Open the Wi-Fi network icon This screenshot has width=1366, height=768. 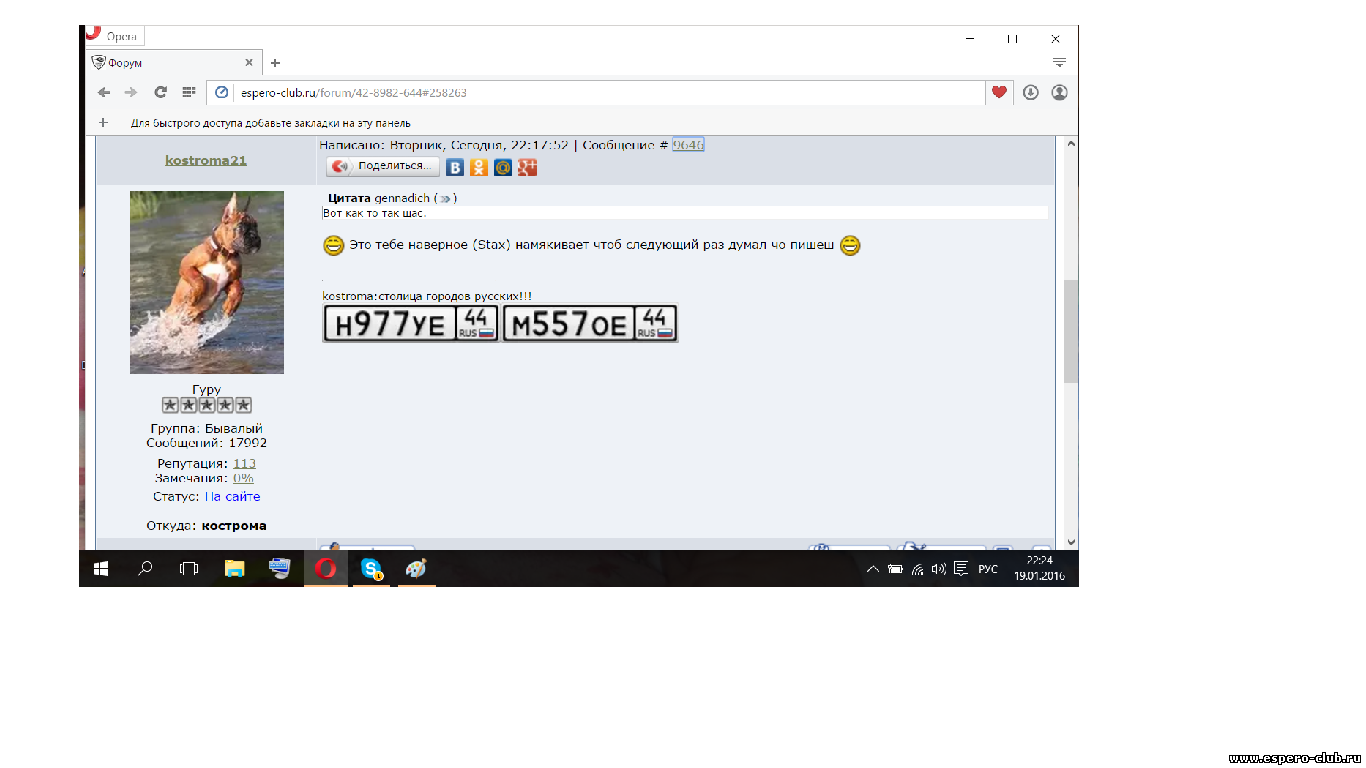click(917, 569)
